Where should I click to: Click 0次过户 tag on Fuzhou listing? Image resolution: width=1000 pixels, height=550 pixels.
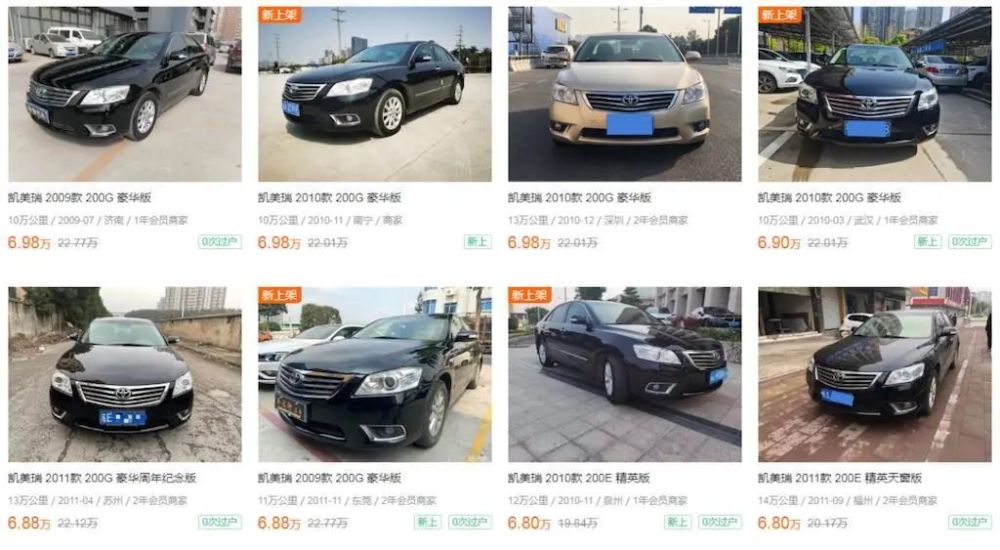970,522
